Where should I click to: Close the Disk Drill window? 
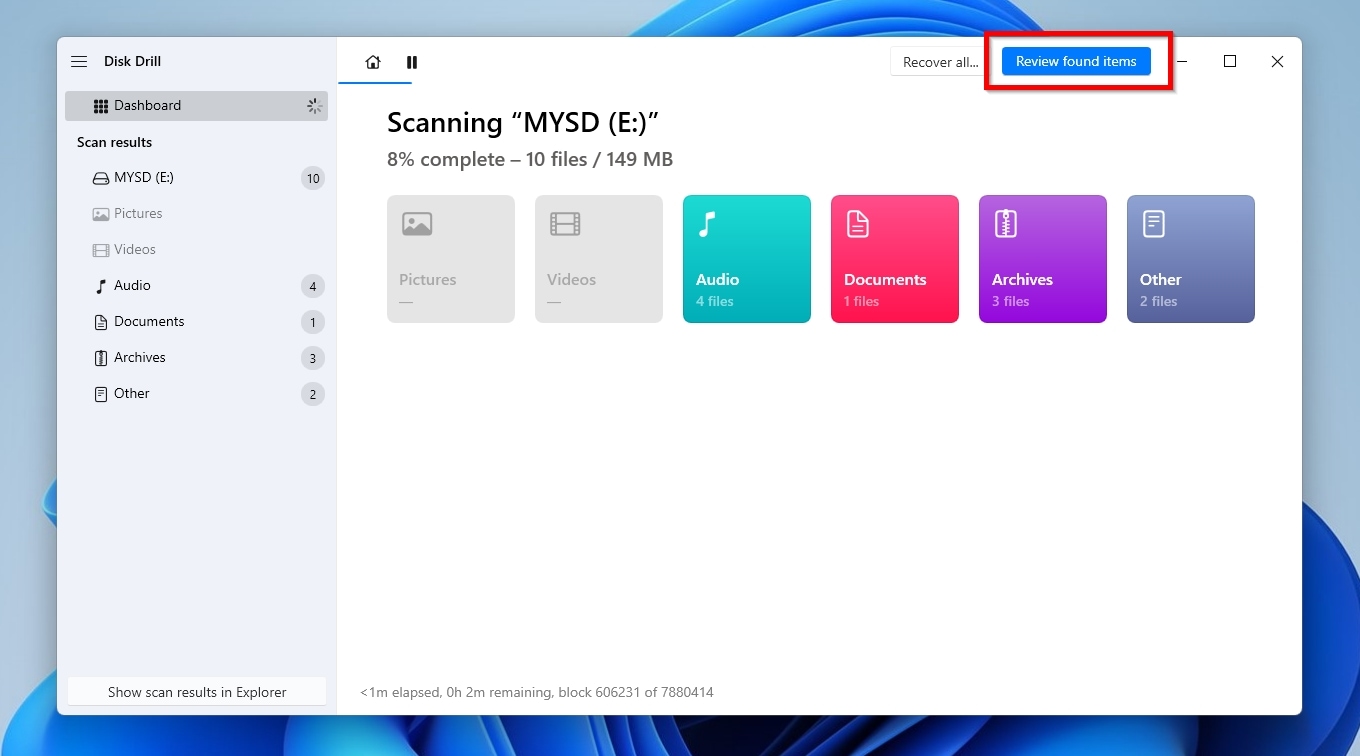point(1277,62)
